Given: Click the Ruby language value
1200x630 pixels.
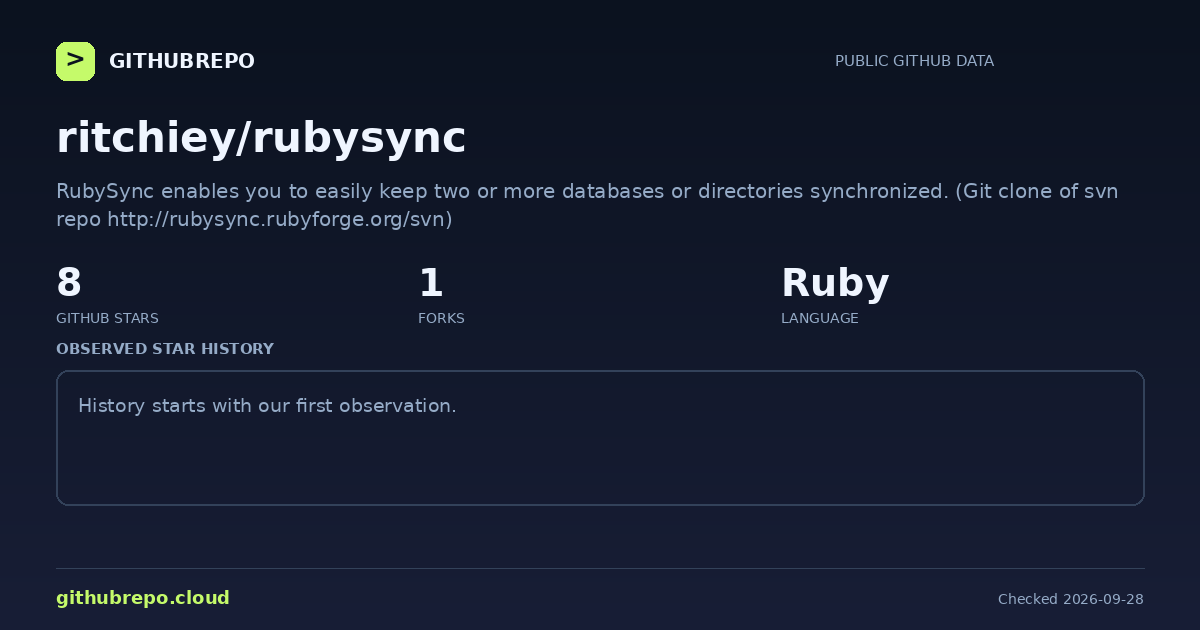Looking at the screenshot, I should 835,284.
